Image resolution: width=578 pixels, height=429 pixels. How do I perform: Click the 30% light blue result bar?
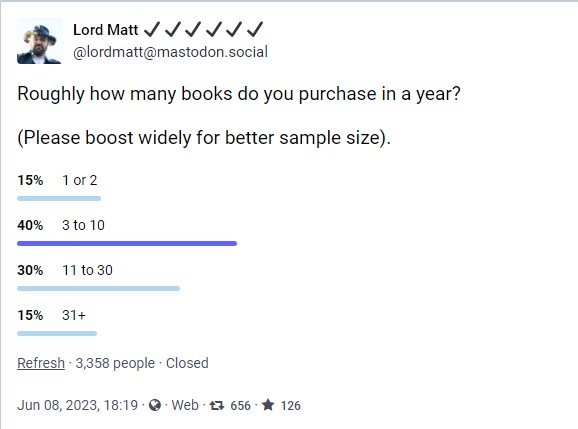(98, 288)
